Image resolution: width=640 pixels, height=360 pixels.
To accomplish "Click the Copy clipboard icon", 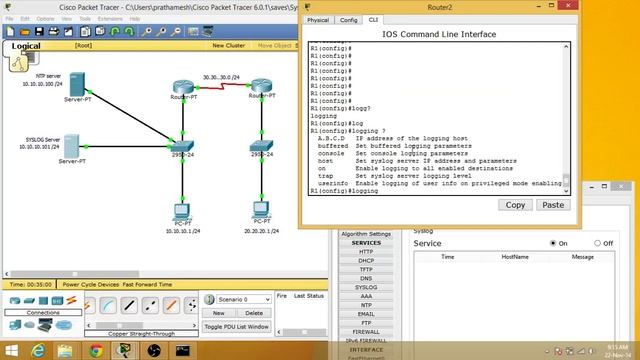I will point(85,31).
